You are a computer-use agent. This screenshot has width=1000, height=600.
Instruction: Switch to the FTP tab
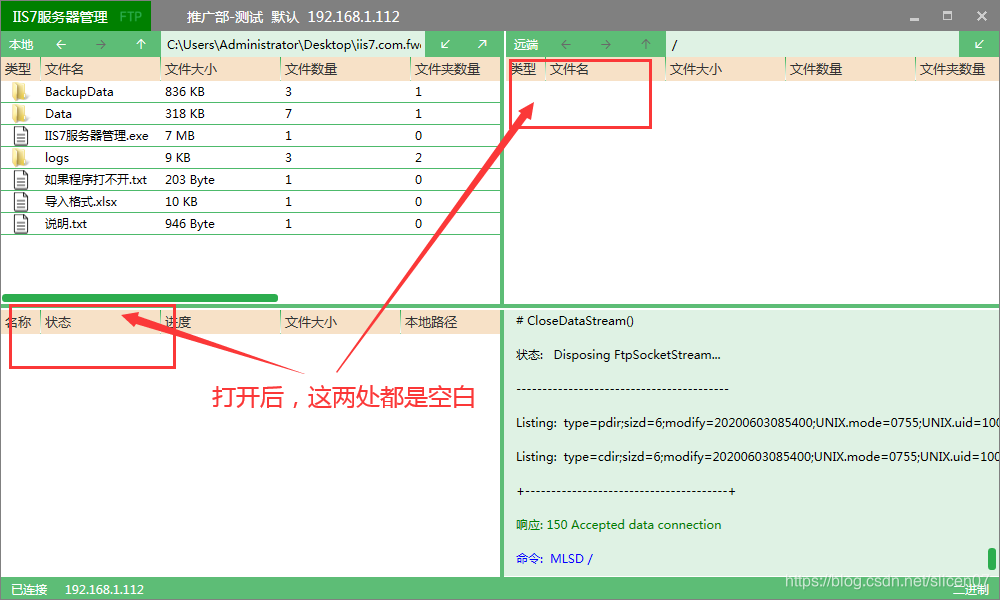131,17
